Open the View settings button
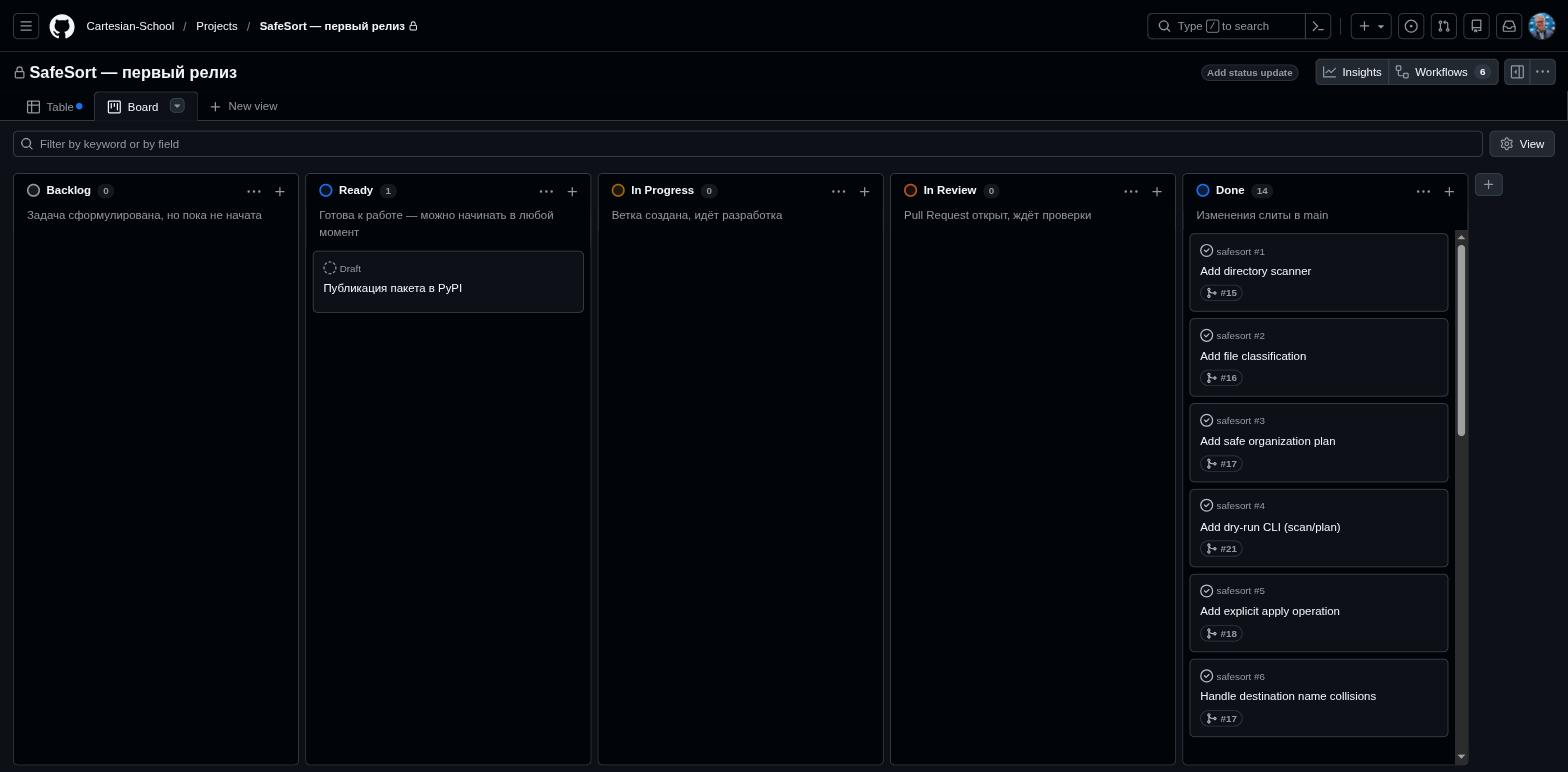 1522,144
